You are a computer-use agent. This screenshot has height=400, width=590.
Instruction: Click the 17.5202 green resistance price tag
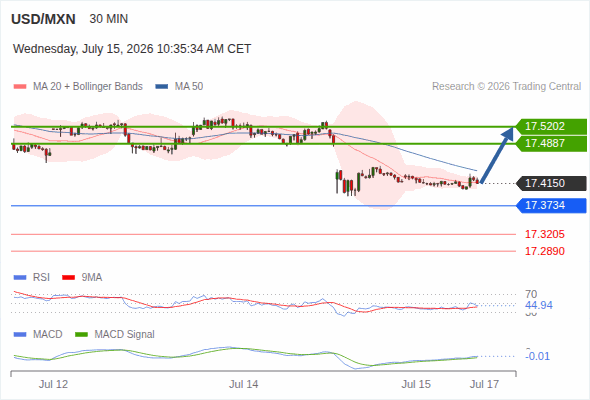551,126
